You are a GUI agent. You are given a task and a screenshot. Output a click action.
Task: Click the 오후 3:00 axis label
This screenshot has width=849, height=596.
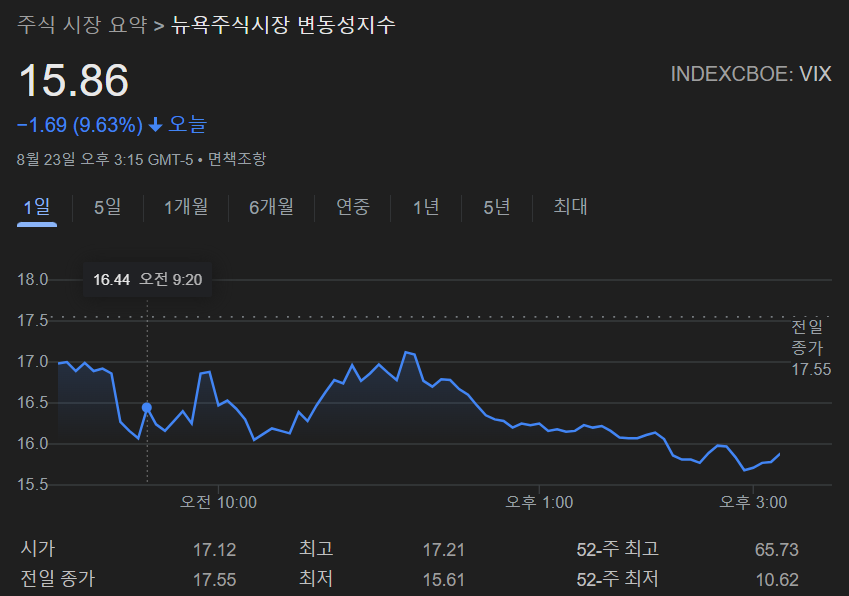point(753,502)
